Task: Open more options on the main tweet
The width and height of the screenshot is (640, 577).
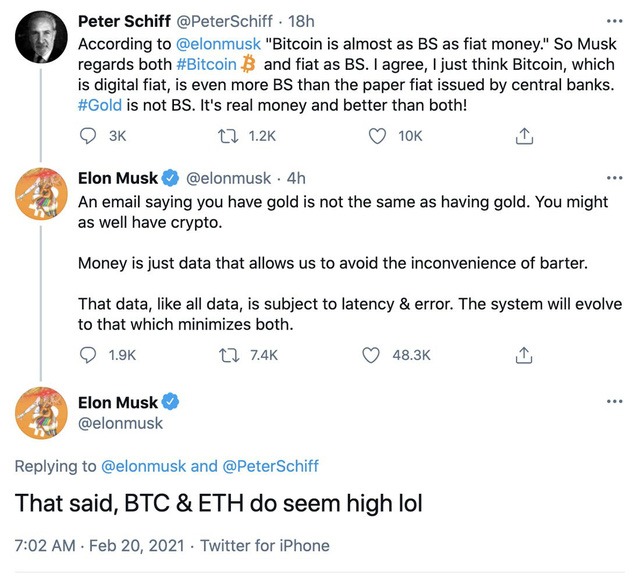Action: coord(614,402)
